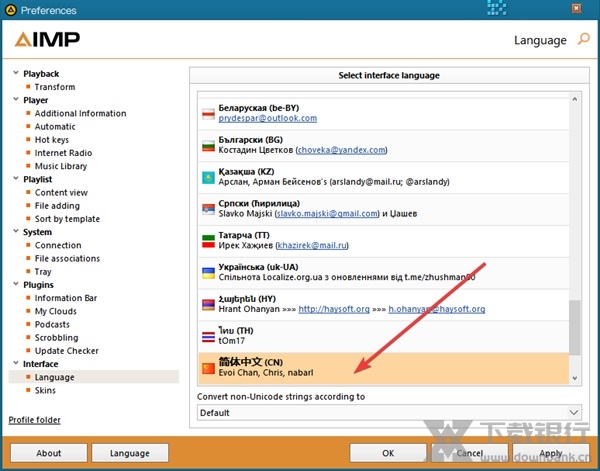Select Татарча (TT) language entry
This screenshot has width=600, height=471.
tap(380, 241)
